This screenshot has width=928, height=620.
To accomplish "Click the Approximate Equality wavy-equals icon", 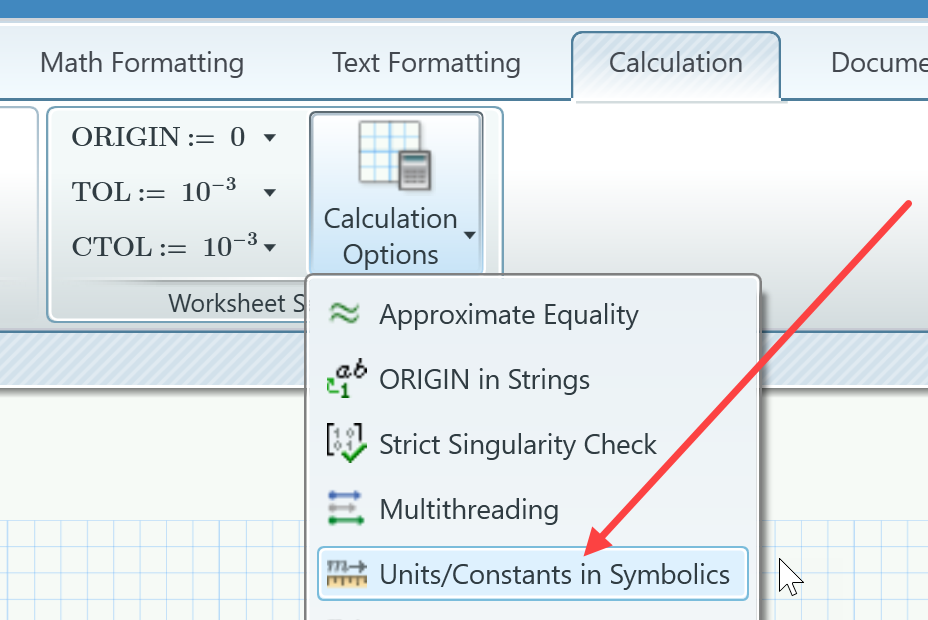I will (x=344, y=314).
